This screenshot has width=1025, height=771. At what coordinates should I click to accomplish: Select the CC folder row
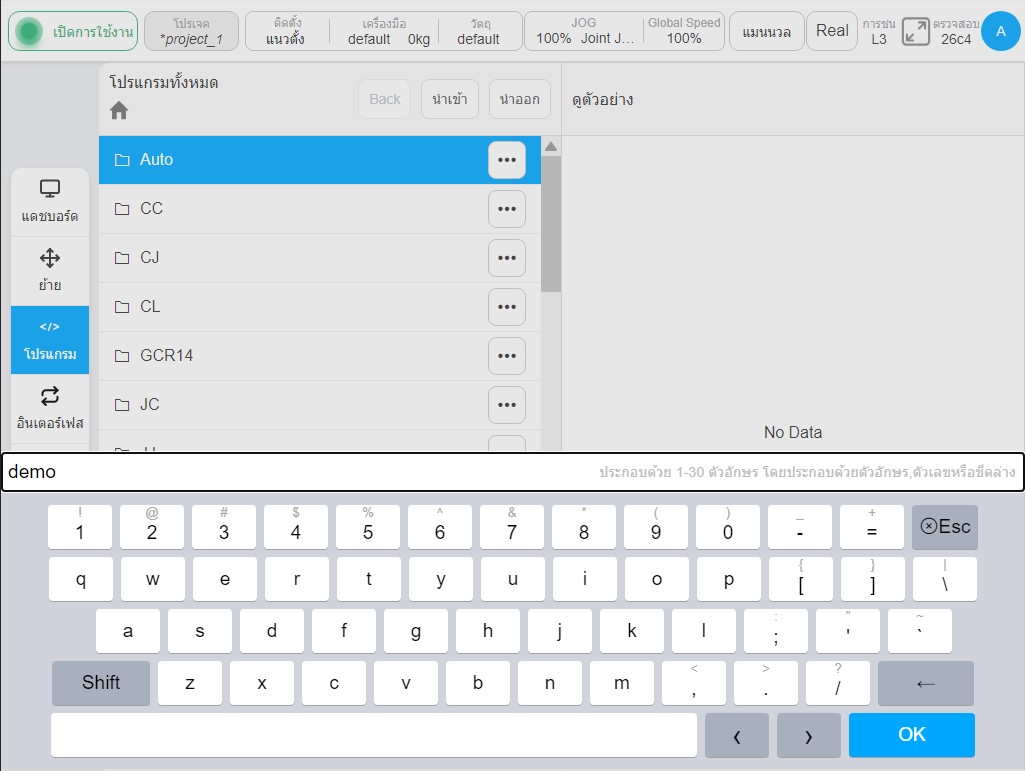click(320, 209)
